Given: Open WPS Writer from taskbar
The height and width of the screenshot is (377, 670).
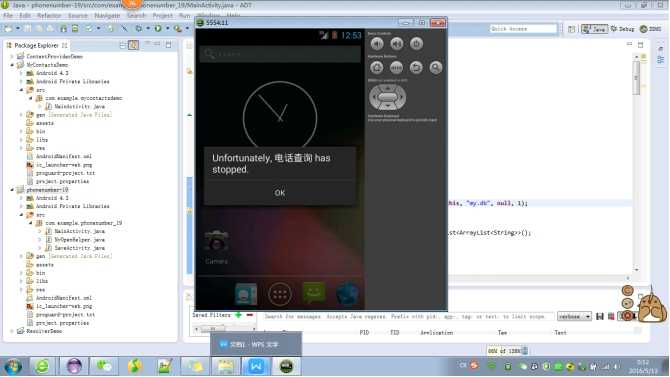Looking at the screenshot, I should click(x=256, y=366).
